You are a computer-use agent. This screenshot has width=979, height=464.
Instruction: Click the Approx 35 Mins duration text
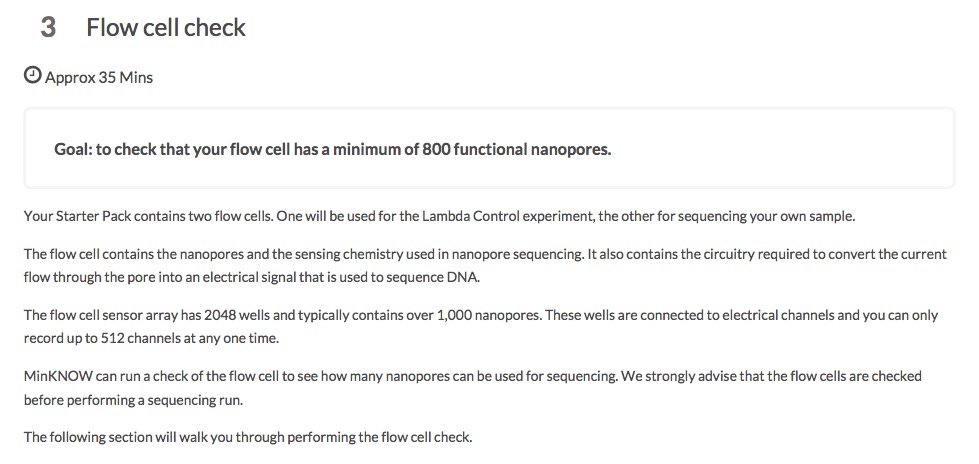(99, 77)
